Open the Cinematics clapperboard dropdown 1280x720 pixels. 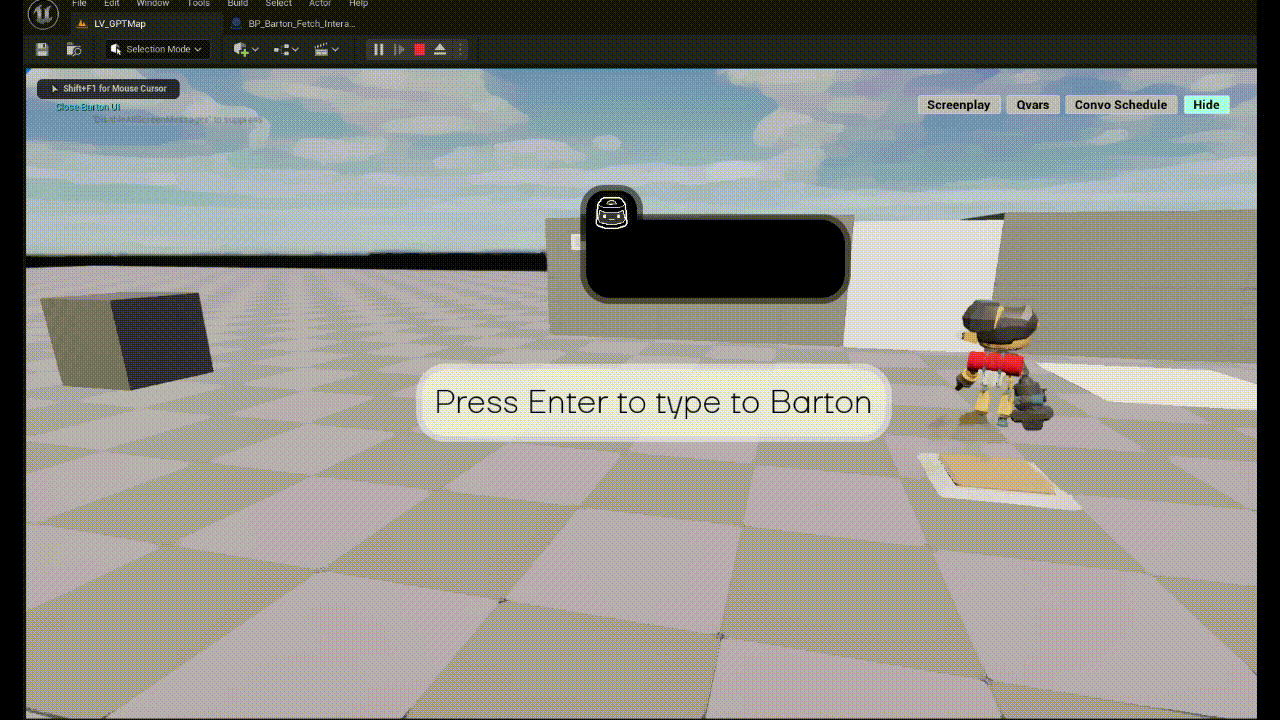point(326,49)
